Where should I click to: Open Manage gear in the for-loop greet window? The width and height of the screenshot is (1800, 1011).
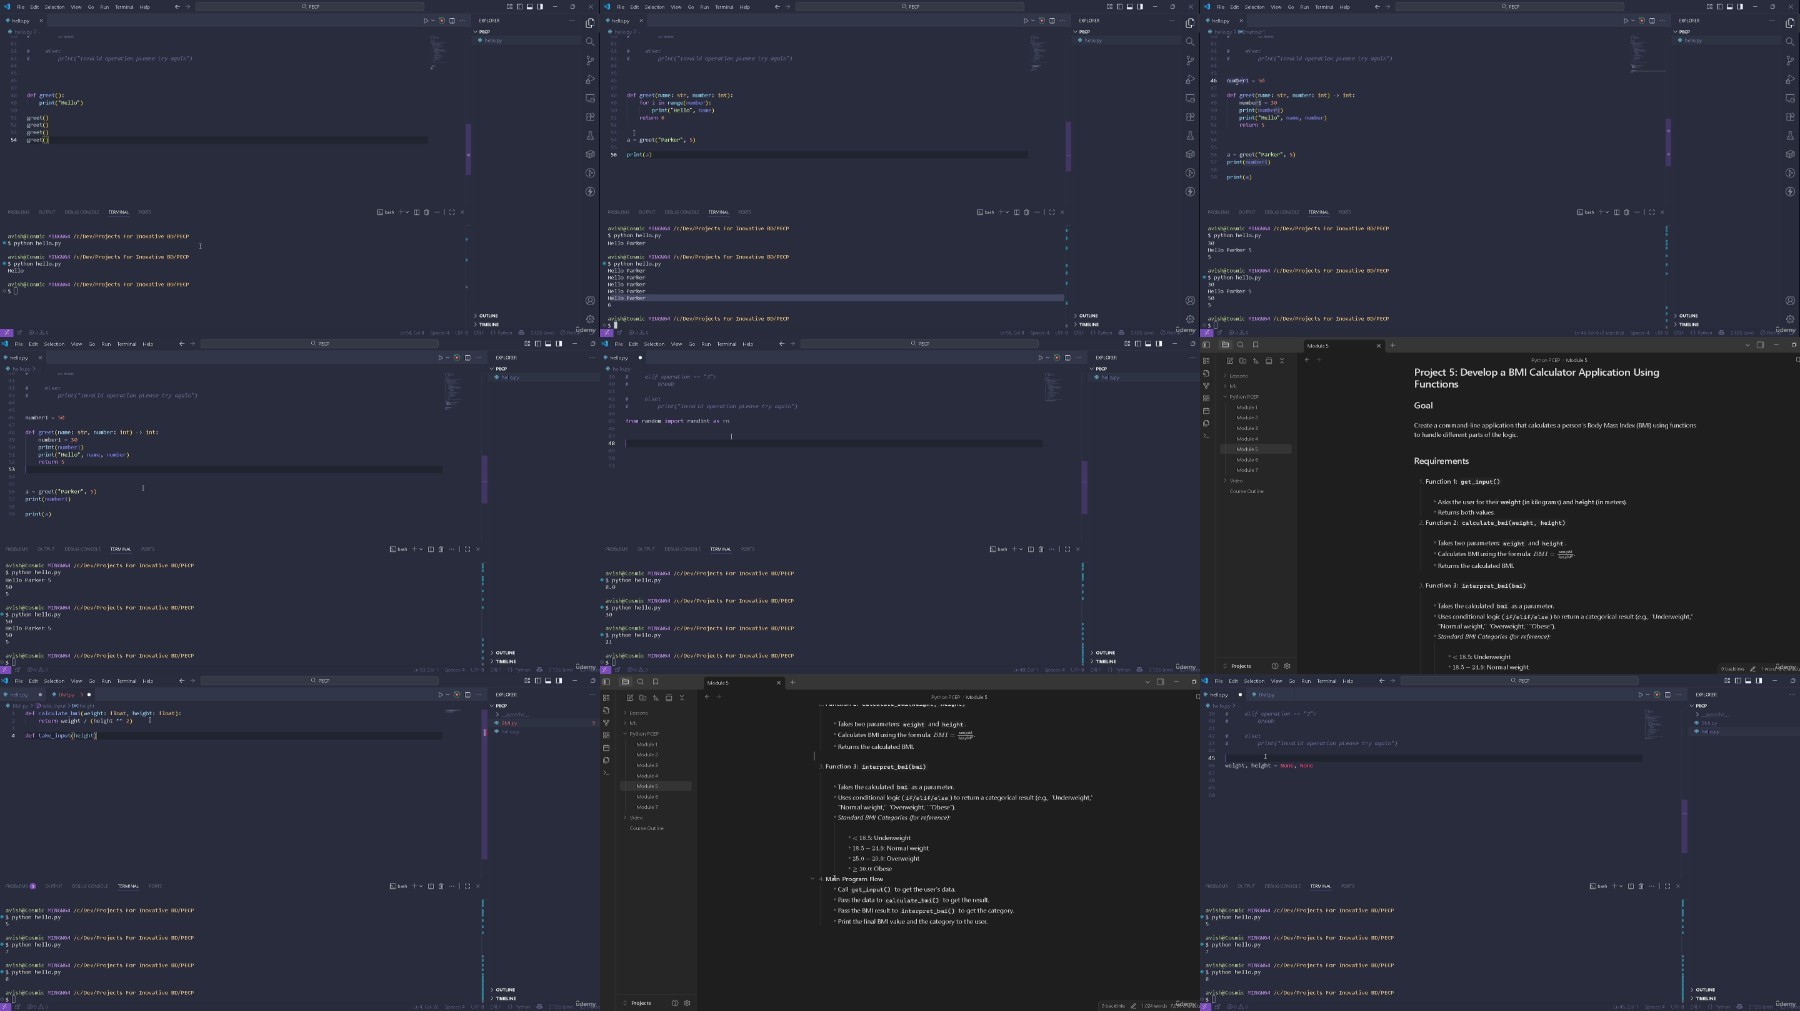click(1190, 319)
